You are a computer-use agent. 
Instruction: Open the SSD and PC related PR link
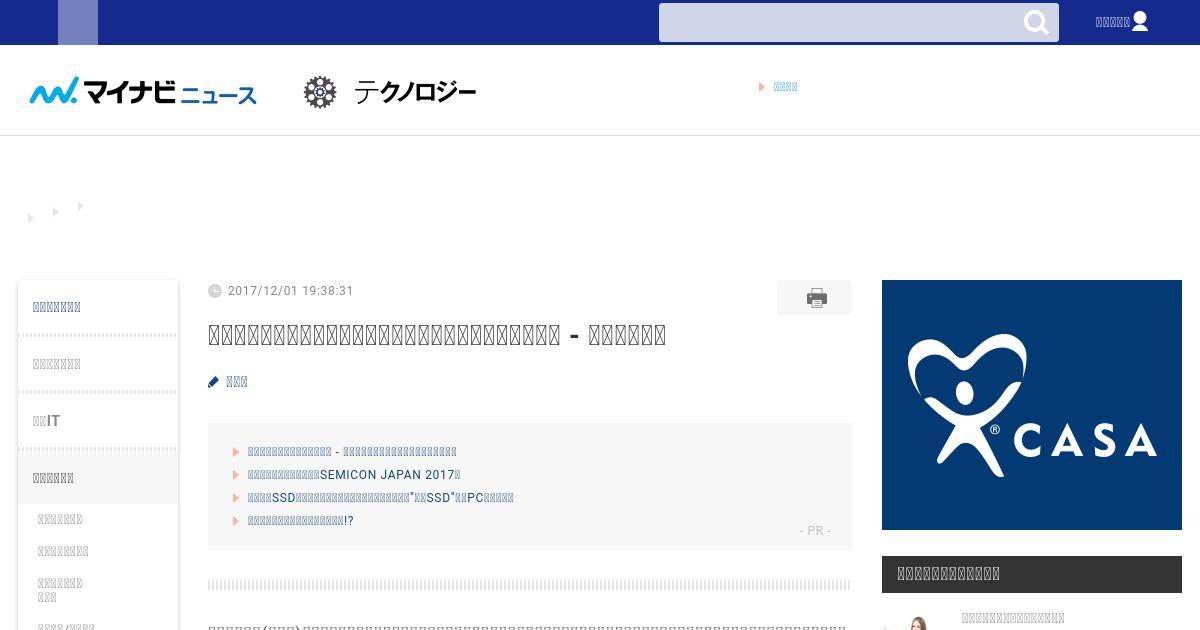(x=380, y=498)
